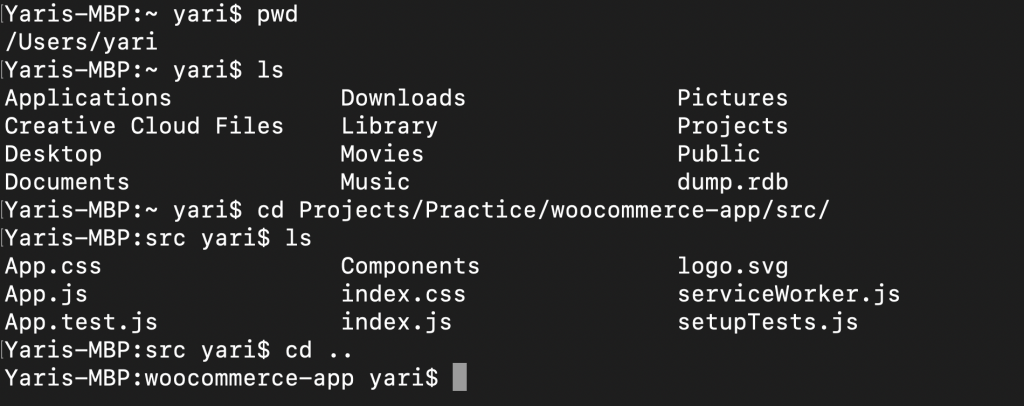Click the 'pwd' command text

click(278, 14)
